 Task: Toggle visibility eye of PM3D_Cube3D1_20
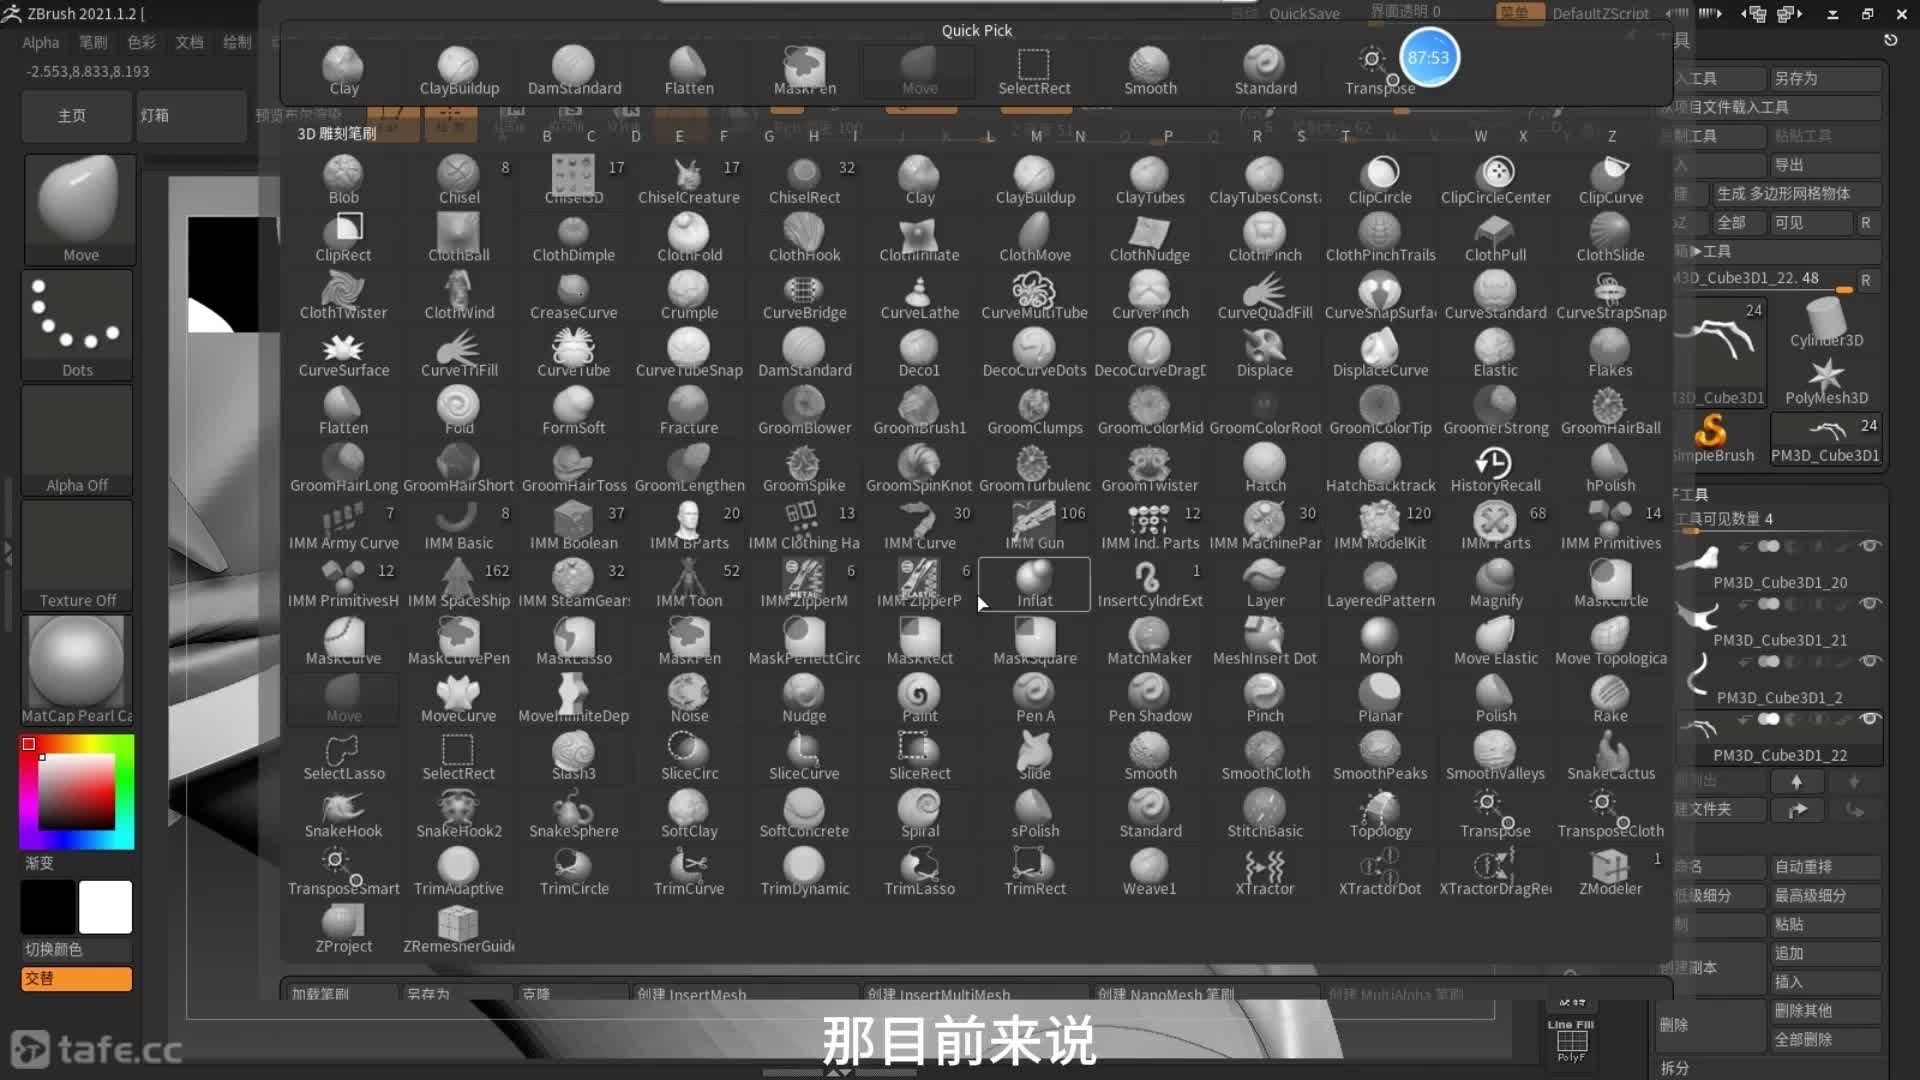tap(1869, 546)
